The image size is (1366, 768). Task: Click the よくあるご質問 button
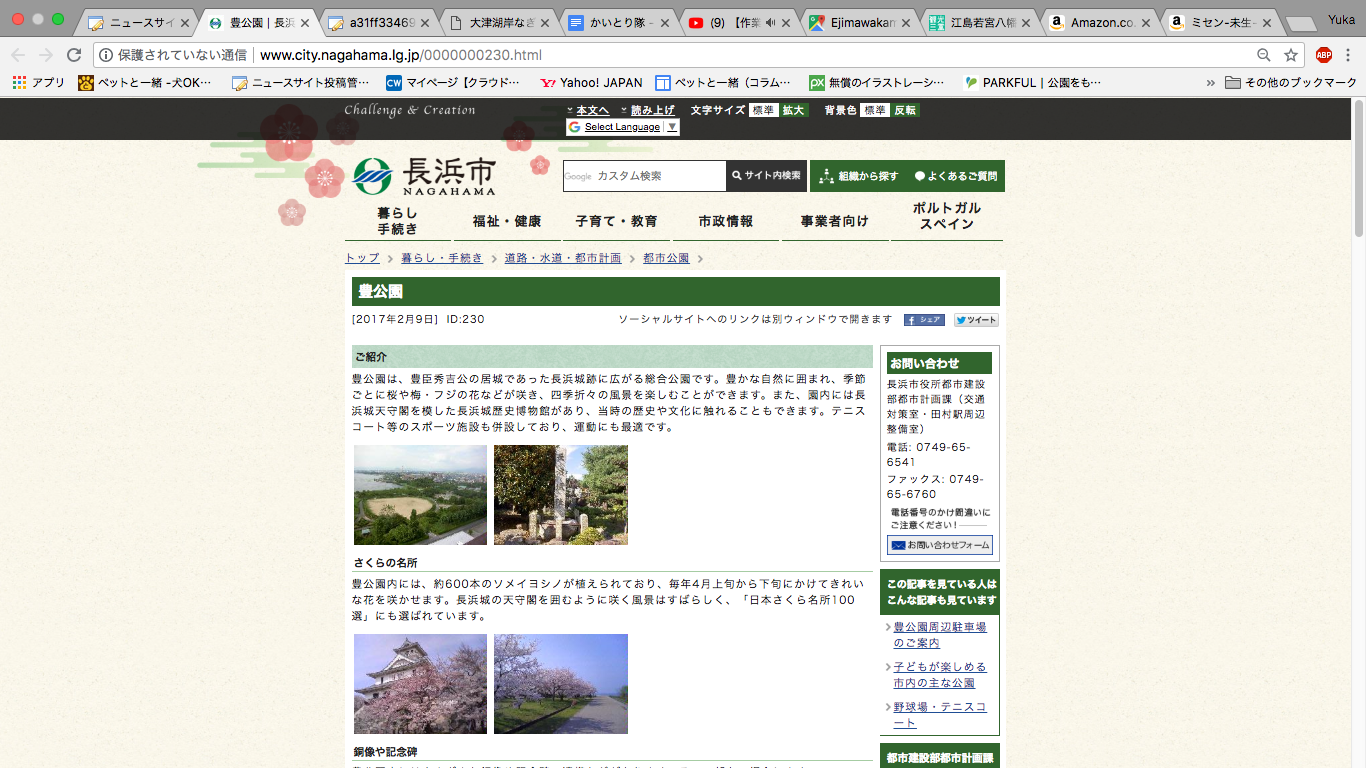pyautogui.click(x=956, y=176)
